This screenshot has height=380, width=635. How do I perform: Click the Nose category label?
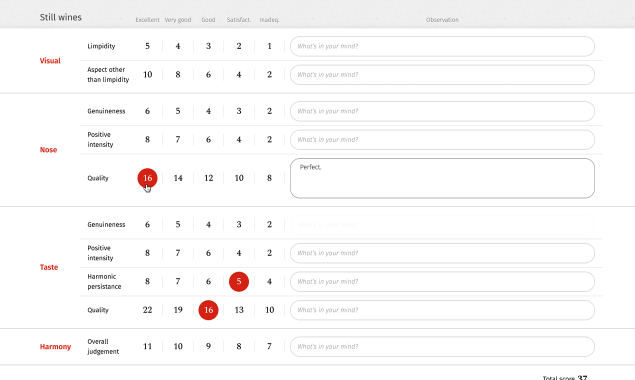[x=48, y=150]
